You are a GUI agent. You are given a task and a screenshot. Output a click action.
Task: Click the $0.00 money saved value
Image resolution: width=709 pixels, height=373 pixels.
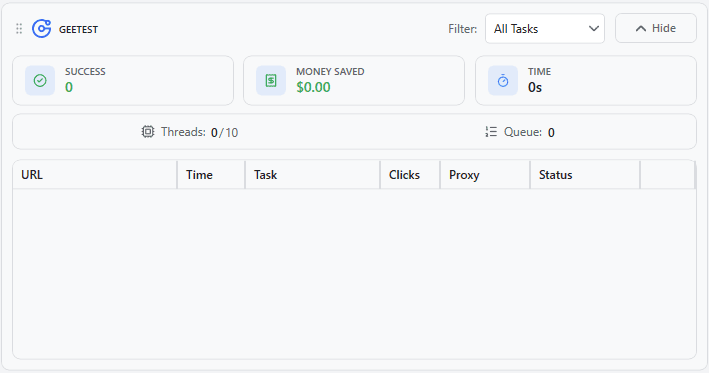point(313,87)
